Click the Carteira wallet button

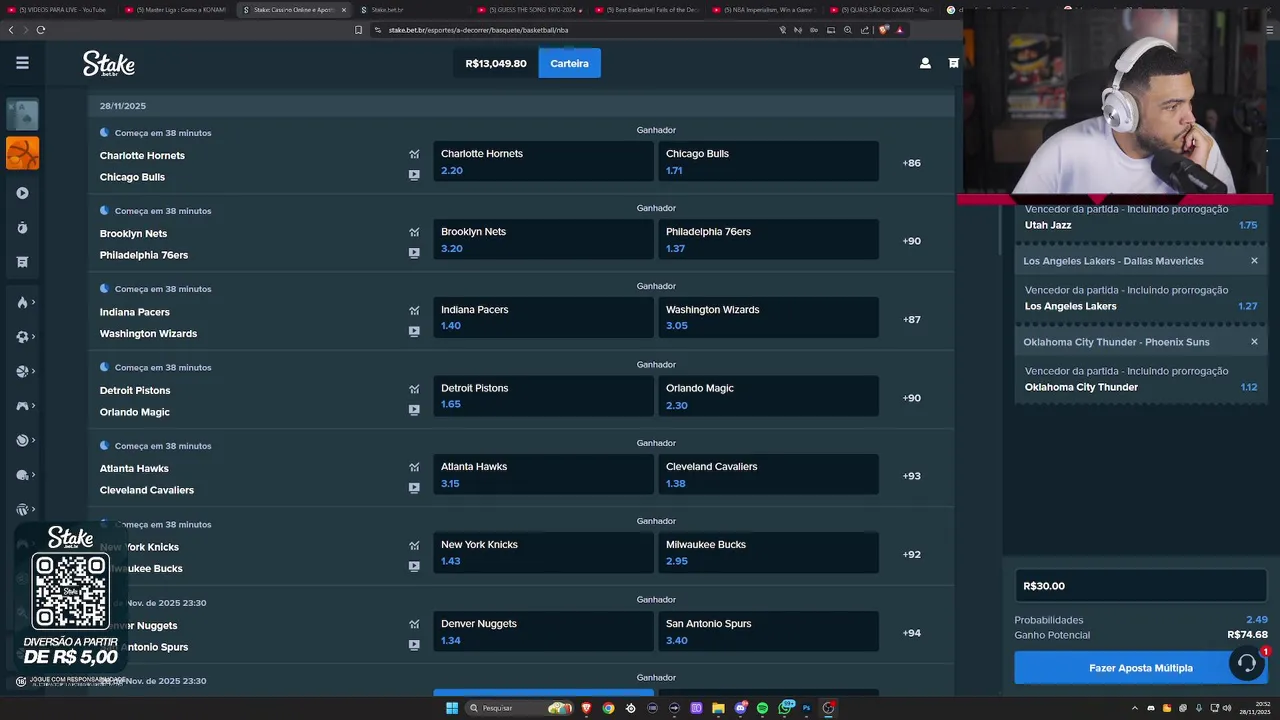[x=569, y=63]
